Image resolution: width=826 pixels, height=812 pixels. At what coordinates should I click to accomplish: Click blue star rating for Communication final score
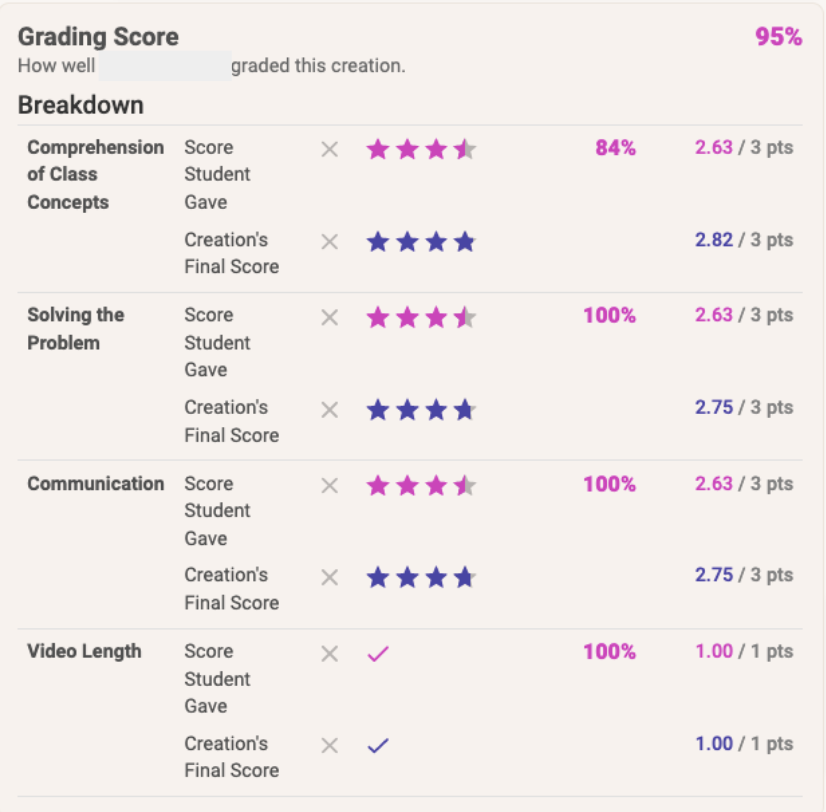(x=421, y=577)
